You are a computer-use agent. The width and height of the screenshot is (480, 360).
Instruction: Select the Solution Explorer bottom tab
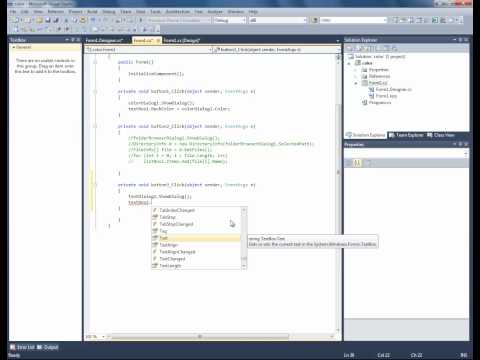click(366, 135)
